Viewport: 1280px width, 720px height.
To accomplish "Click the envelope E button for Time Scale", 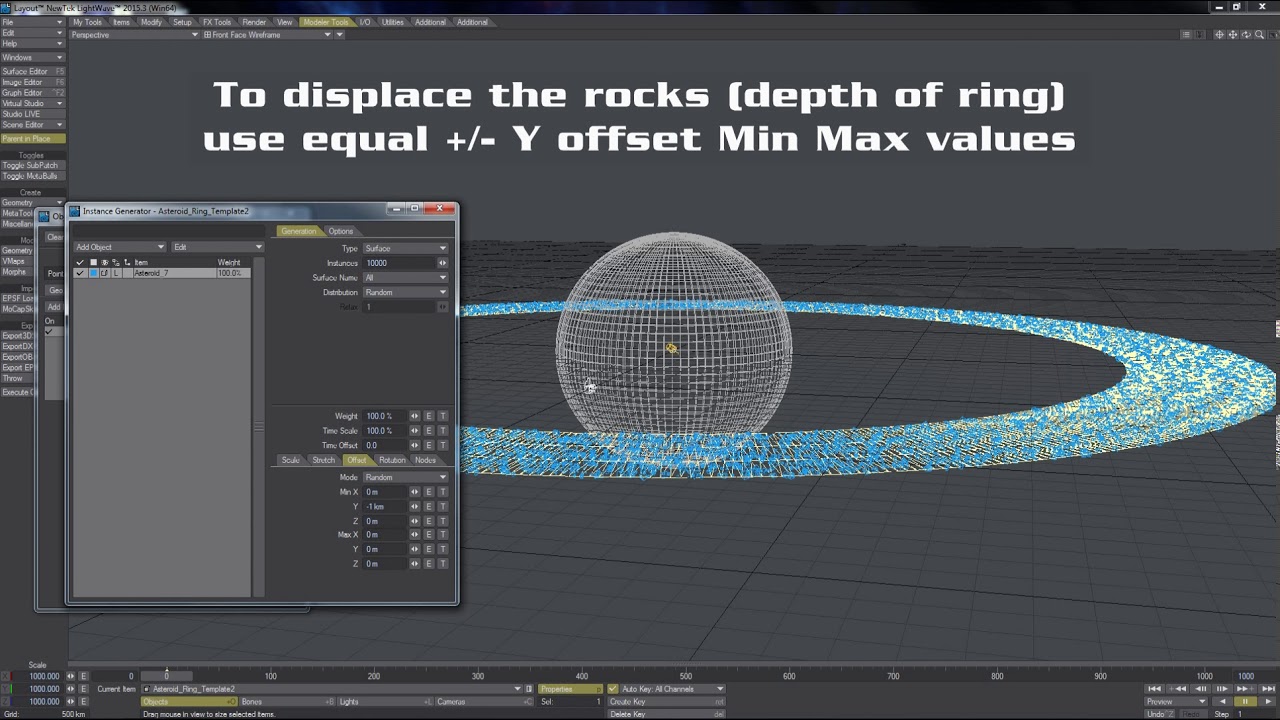I will (429, 431).
